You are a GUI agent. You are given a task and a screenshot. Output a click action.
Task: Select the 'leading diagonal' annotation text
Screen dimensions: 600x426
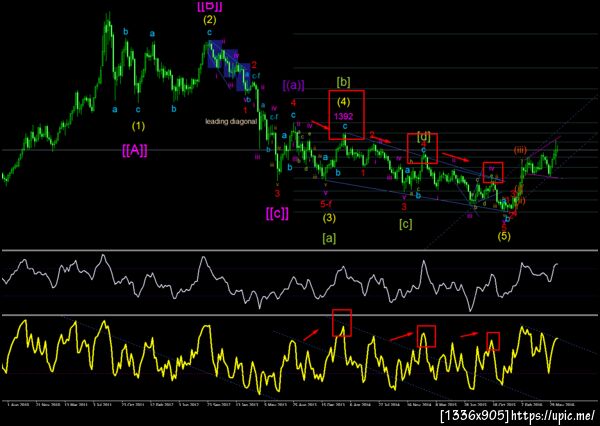[231, 122]
